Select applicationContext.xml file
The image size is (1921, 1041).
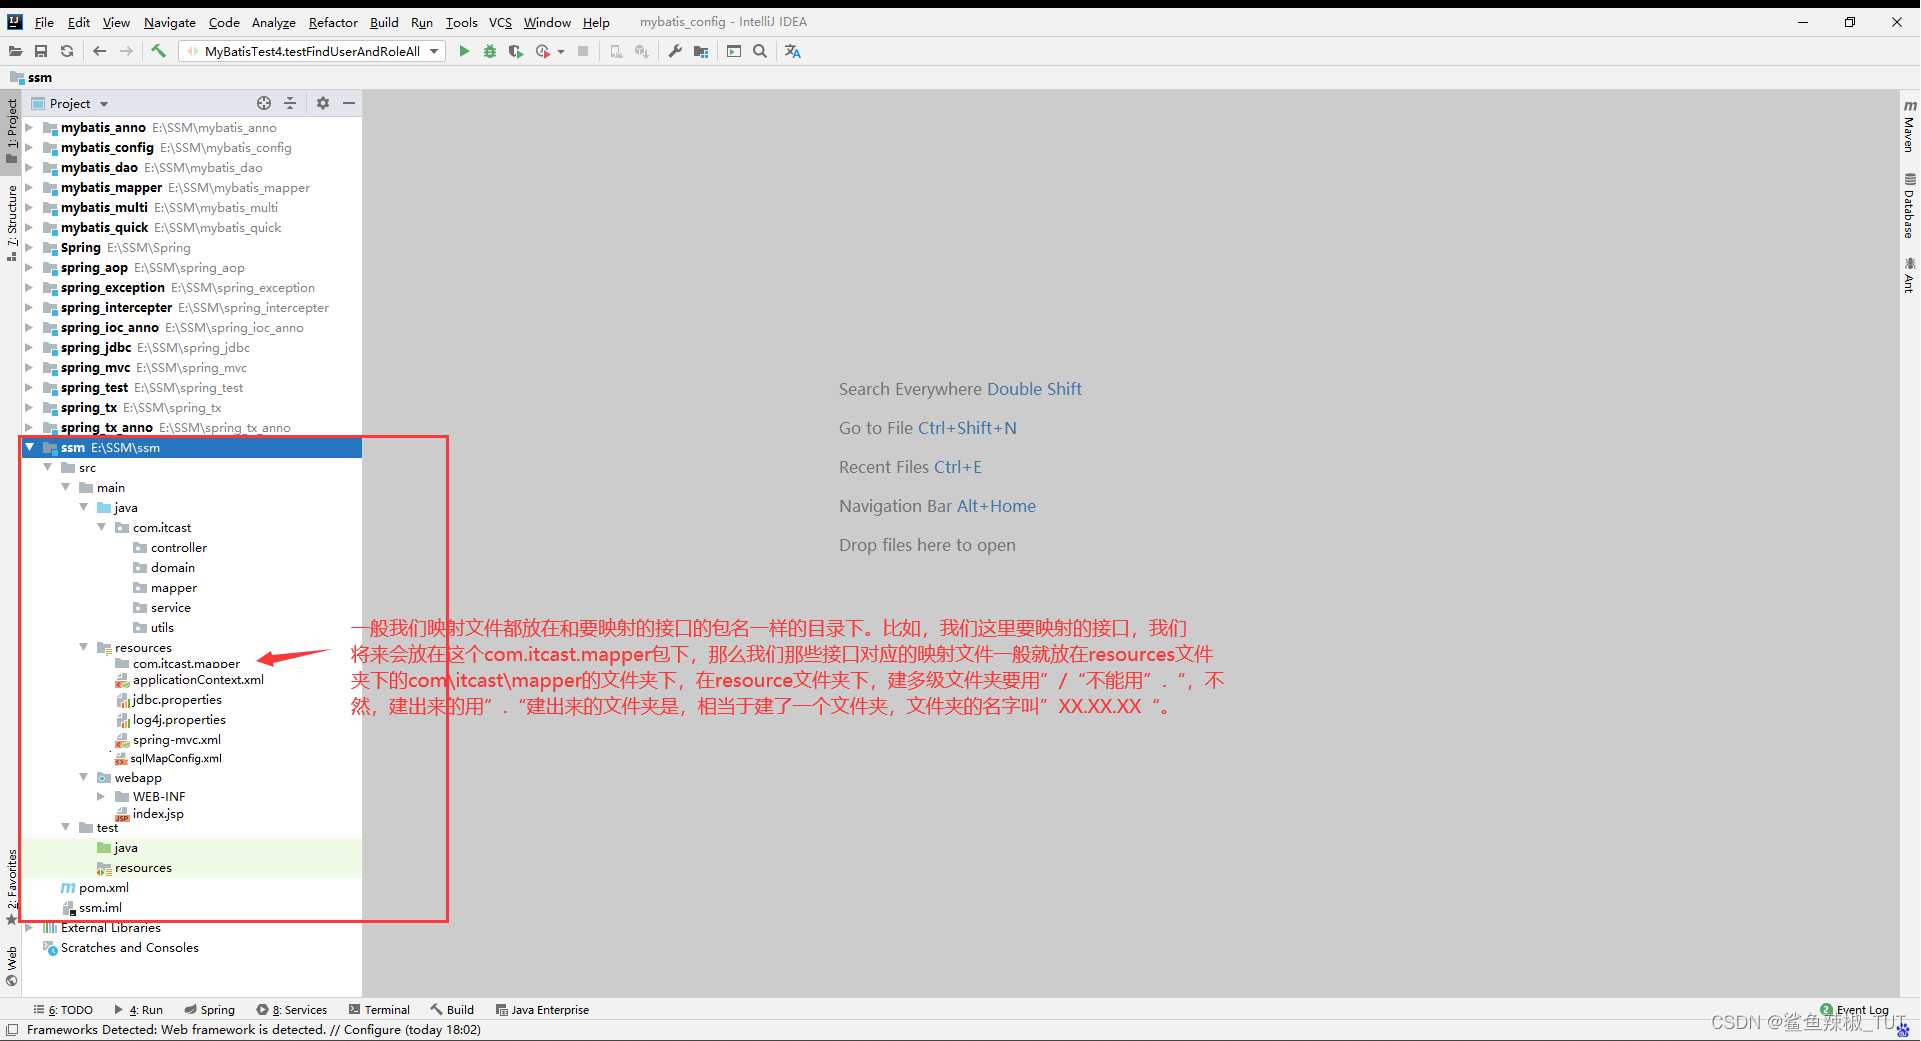[198, 680]
